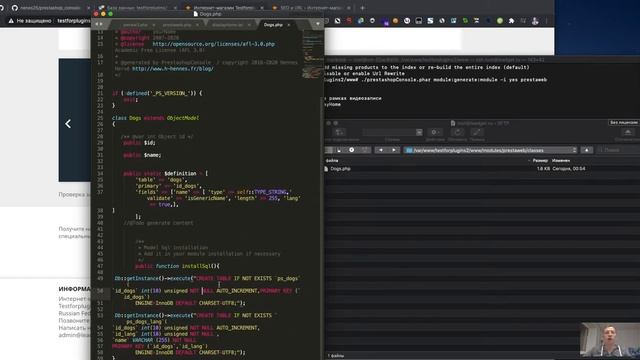
Task: Go to previous tab with left arrow in Sublime
Action: tap(97, 24)
